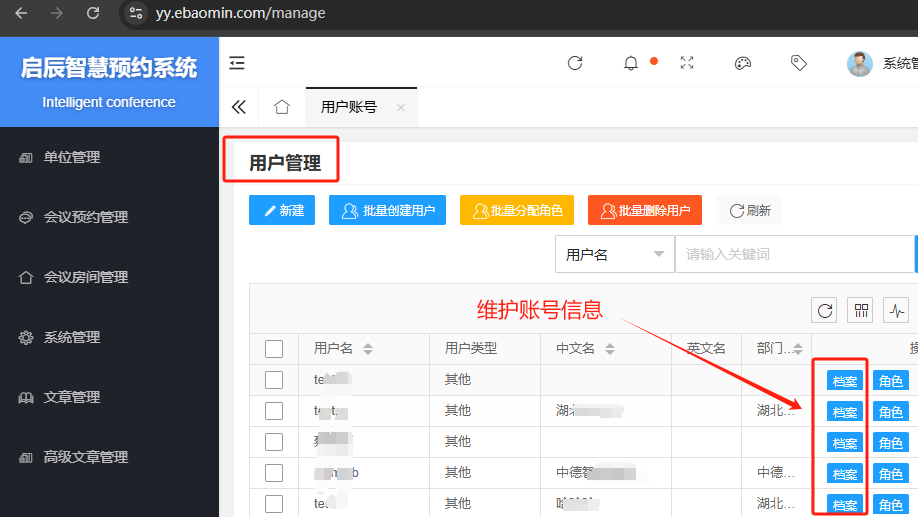Sort by 用户名 column arrows
This screenshot has width=918, height=517.
click(368, 349)
